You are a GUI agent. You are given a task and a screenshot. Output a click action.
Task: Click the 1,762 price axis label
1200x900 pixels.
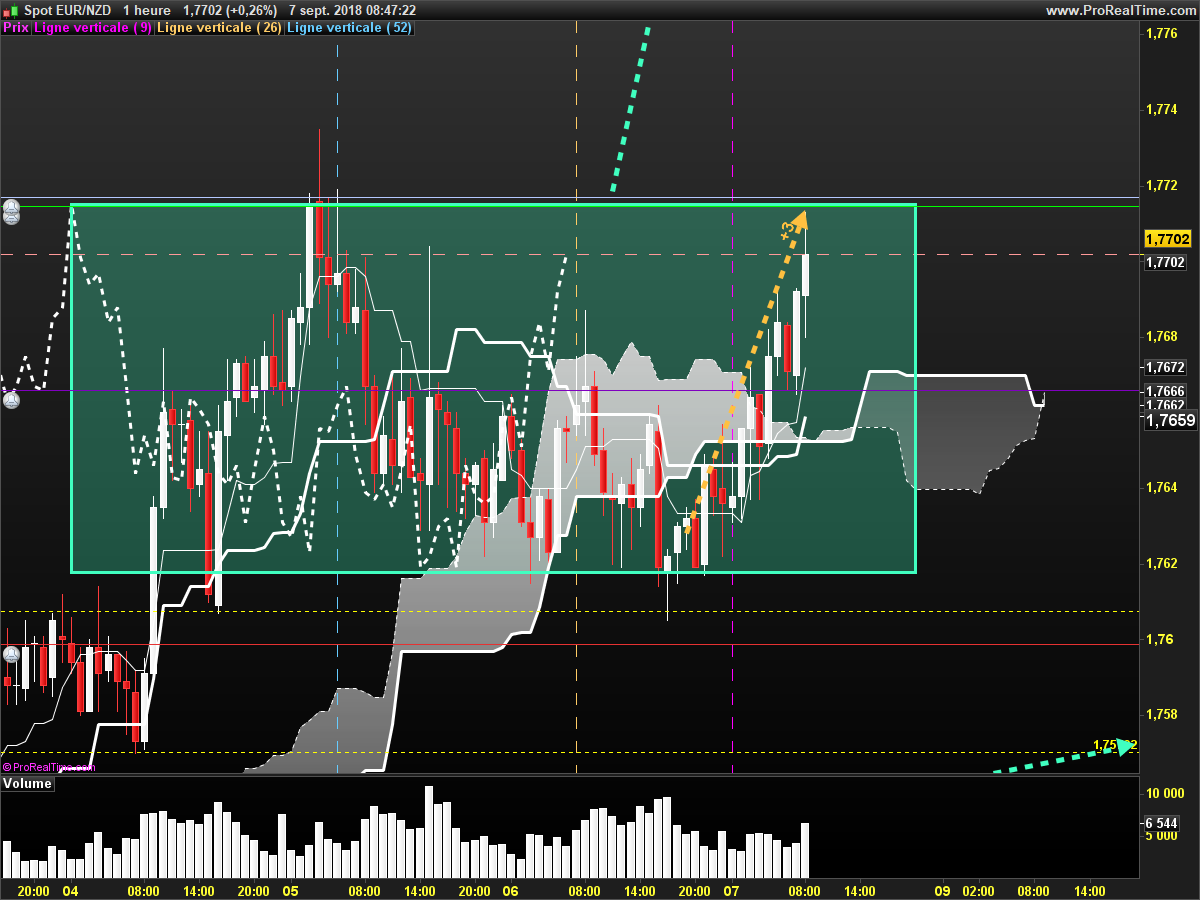[1161, 563]
